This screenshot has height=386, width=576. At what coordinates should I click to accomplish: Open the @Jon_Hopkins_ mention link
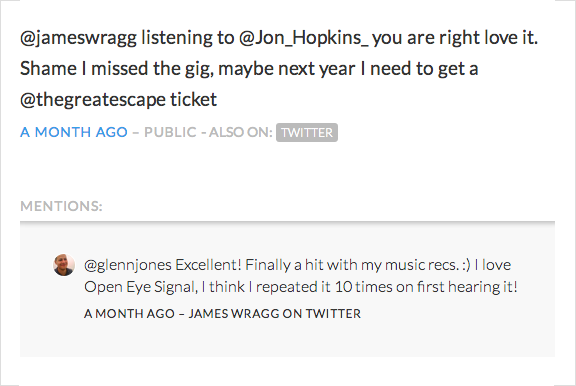tap(303, 38)
